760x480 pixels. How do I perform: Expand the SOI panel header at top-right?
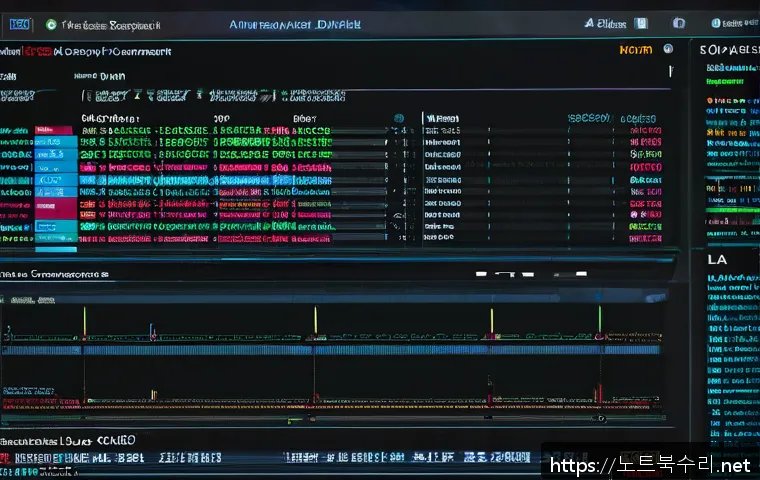(728, 49)
